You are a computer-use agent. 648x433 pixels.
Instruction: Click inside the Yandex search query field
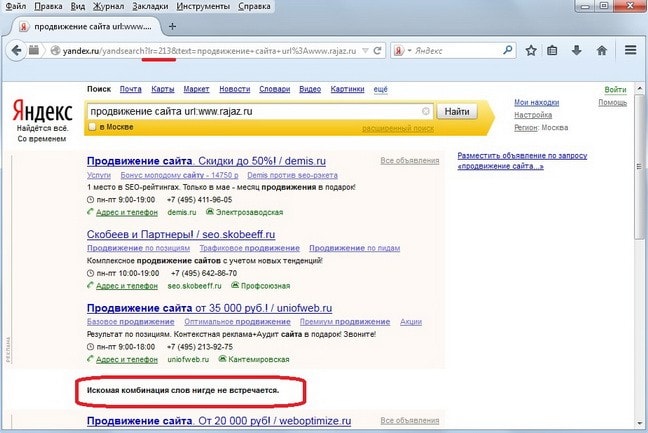coord(250,111)
